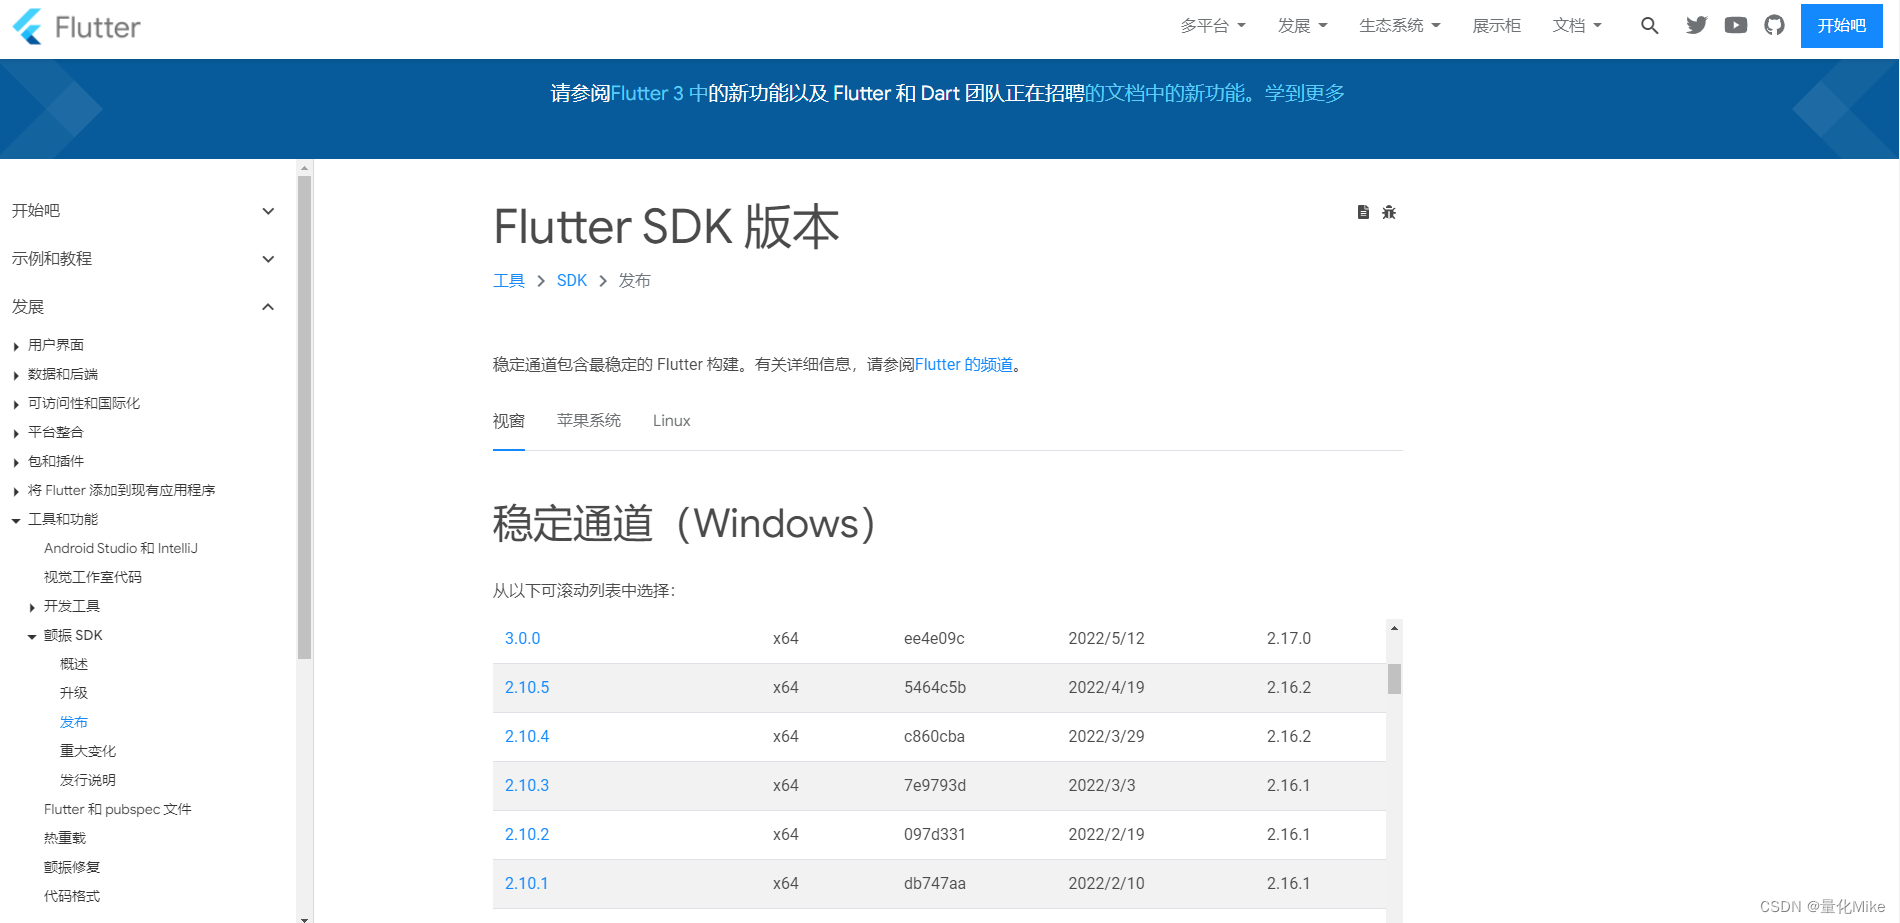Click commit hash db747aa cell
Viewport: 1900px width, 923px height.
point(935,883)
